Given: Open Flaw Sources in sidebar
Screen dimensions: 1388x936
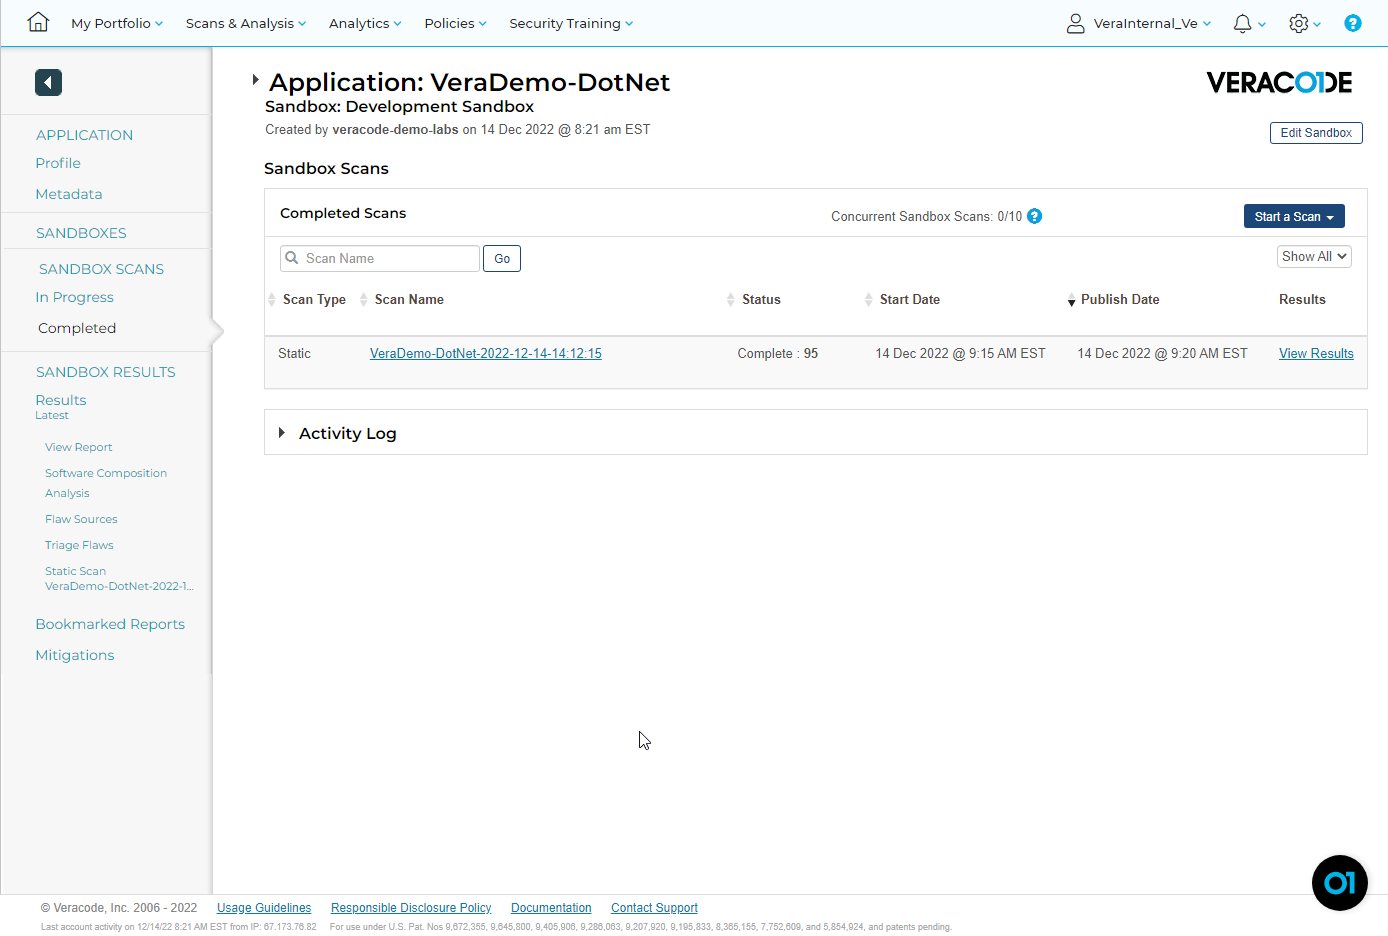Looking at the screenshot, I should [81, 519].
